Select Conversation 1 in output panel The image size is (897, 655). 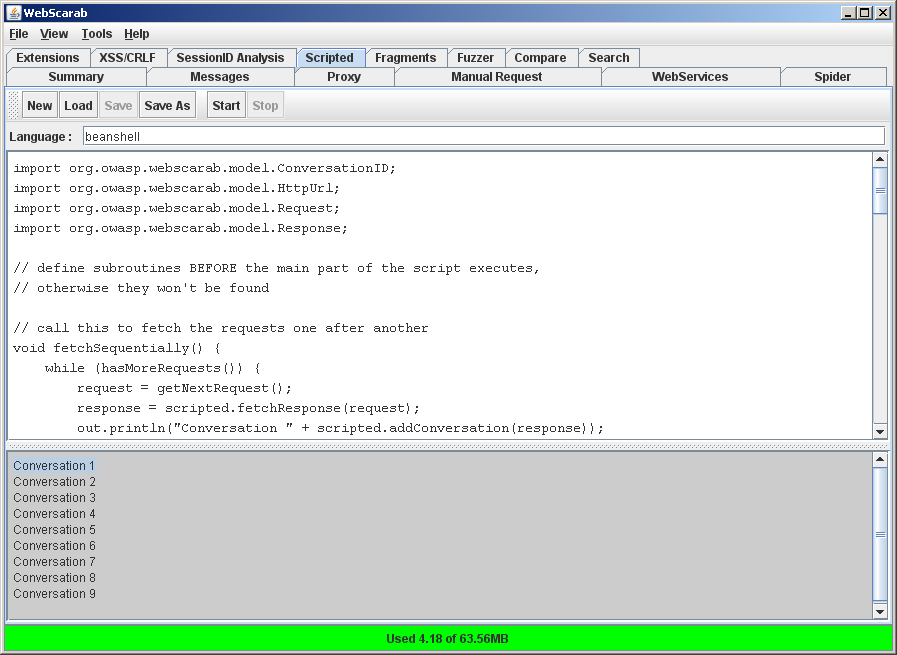click(x=55, y=466)
